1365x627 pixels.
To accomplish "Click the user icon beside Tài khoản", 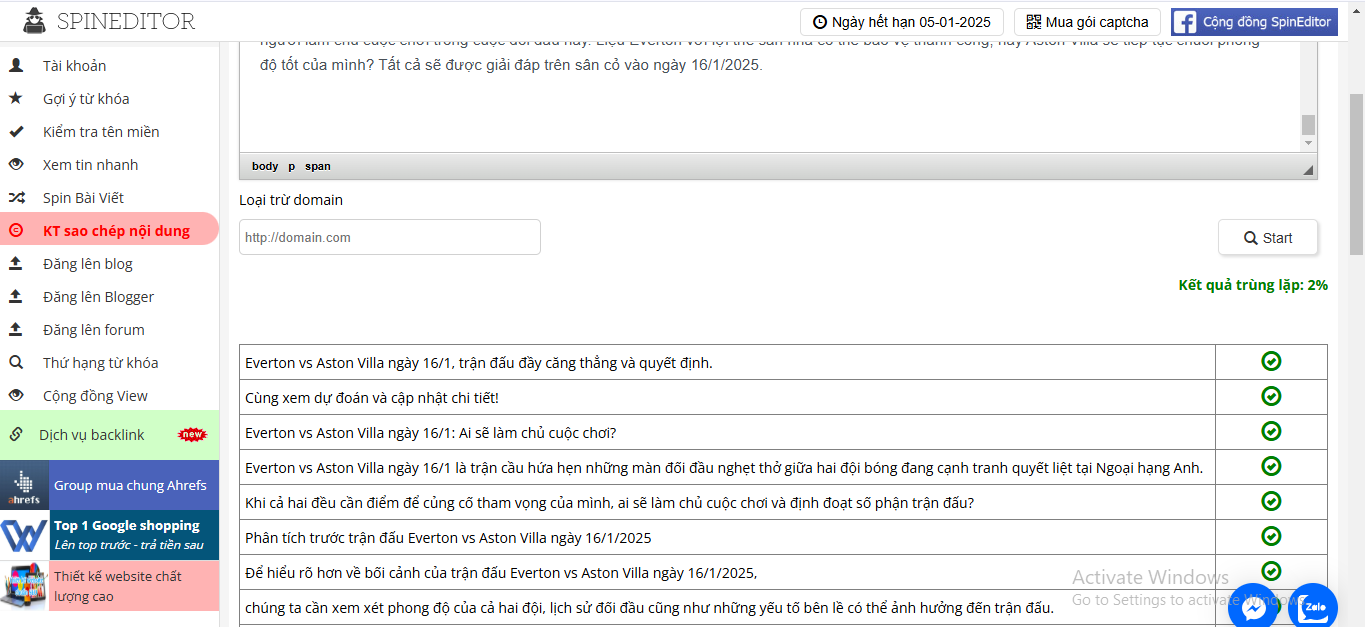I will [x=16, y=66].
